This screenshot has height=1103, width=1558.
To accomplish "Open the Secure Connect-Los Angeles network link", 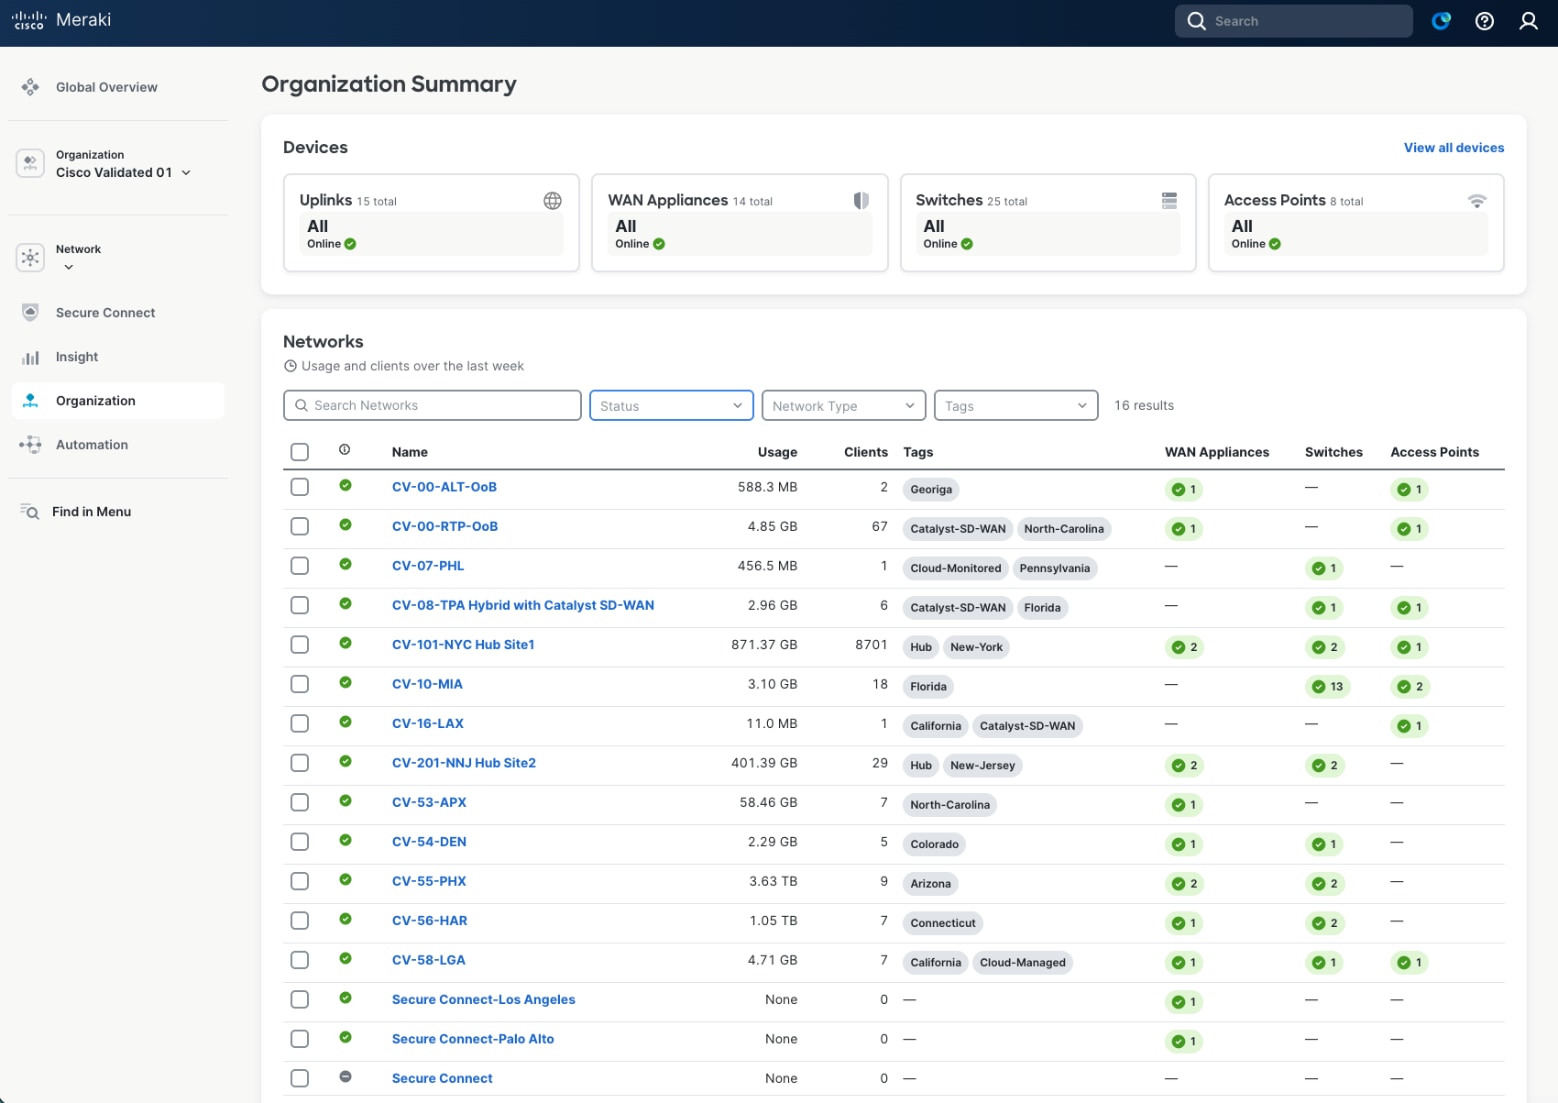I will point(484,1000).
